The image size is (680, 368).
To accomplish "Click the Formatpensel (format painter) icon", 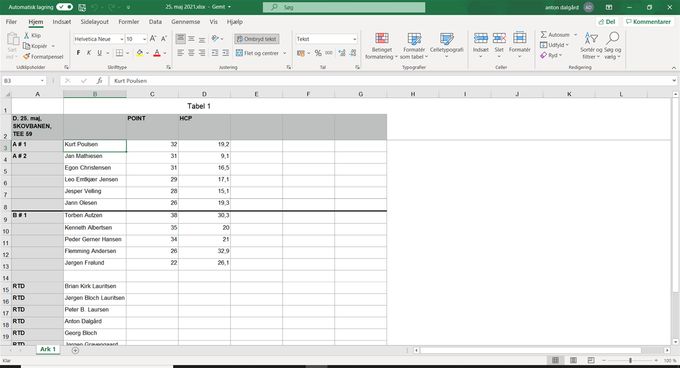I will 26,57.
